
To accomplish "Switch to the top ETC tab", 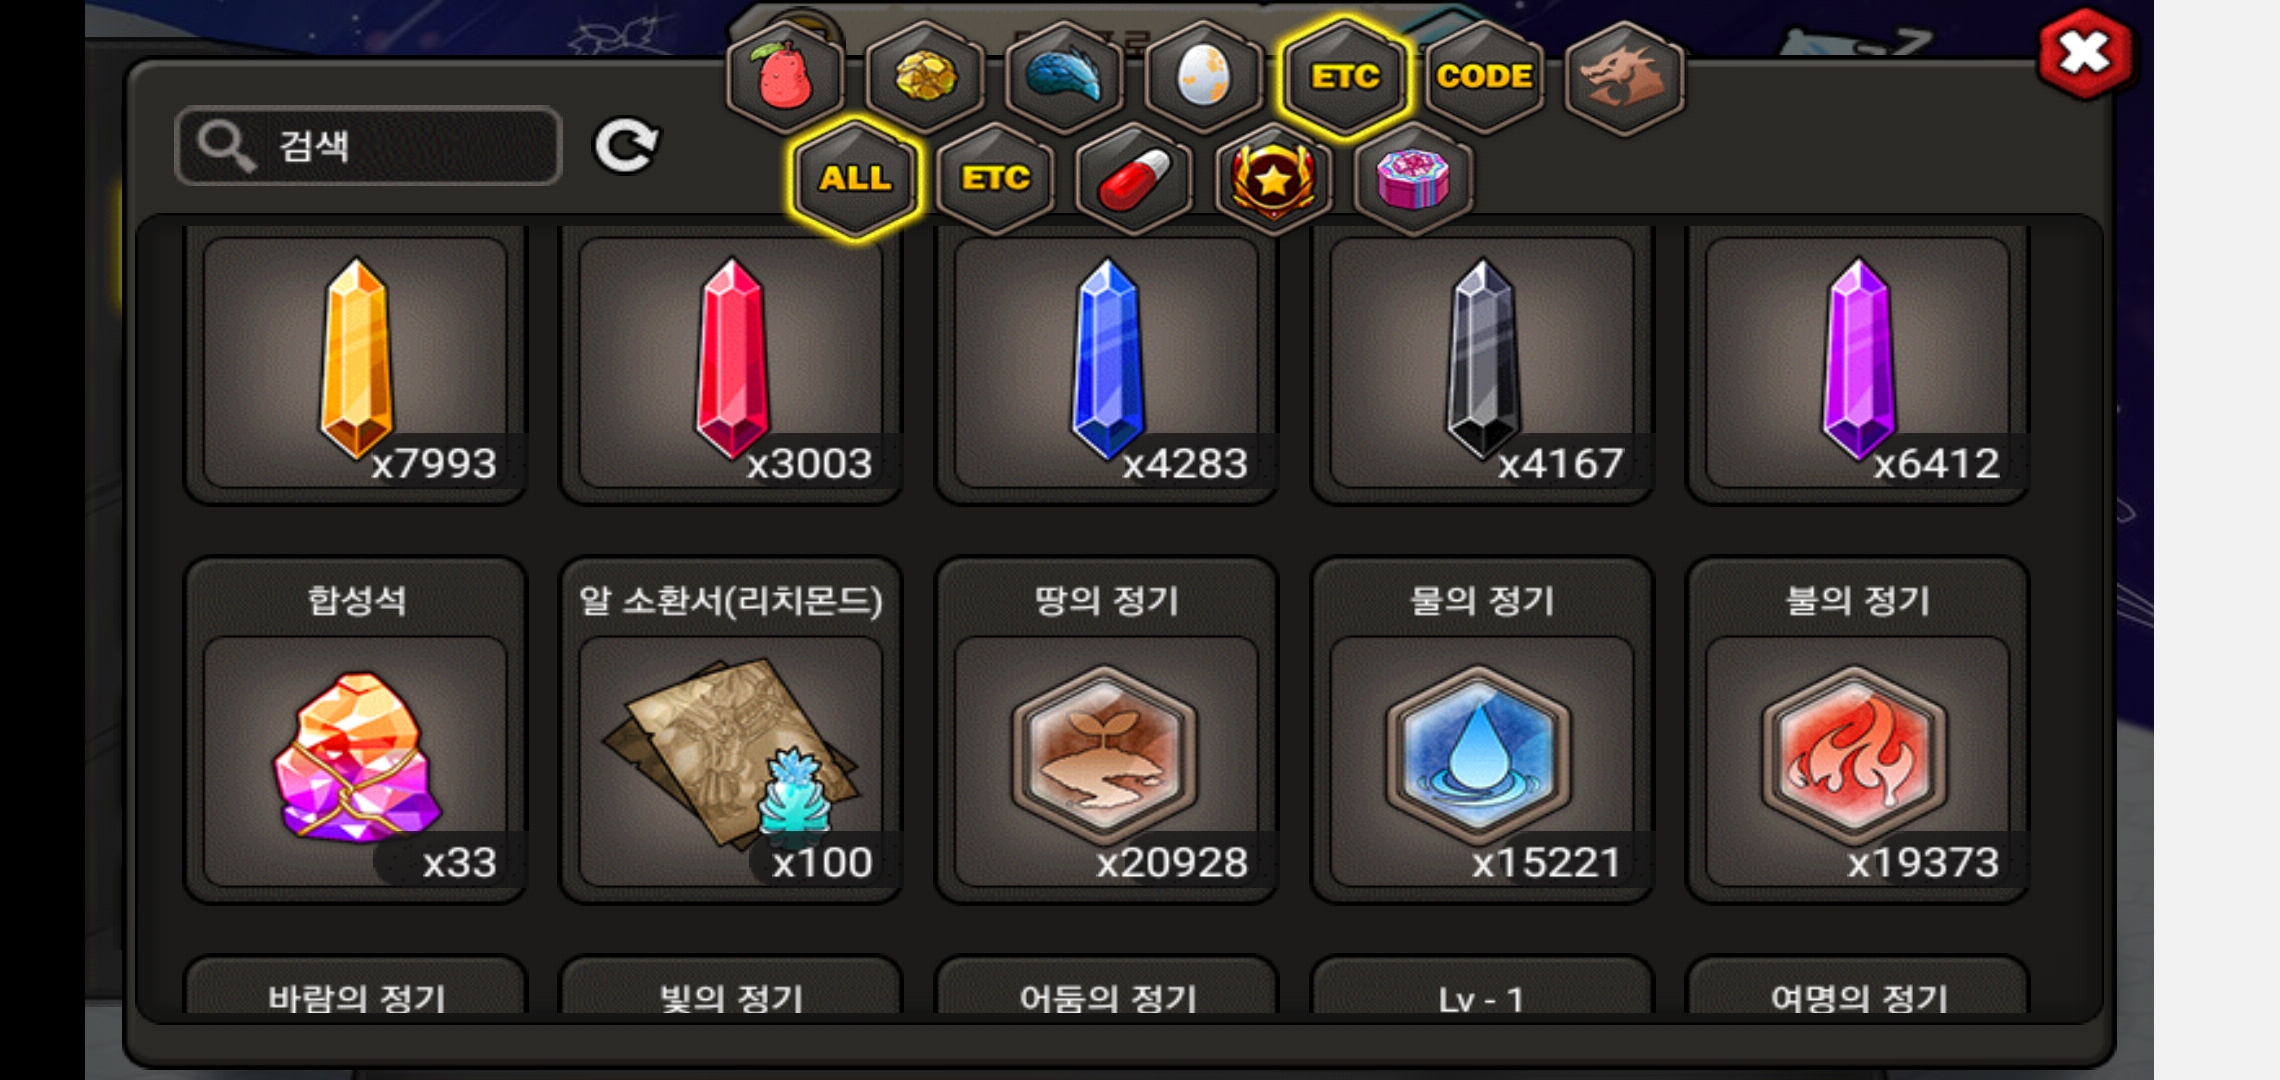I will [1344, 76].
